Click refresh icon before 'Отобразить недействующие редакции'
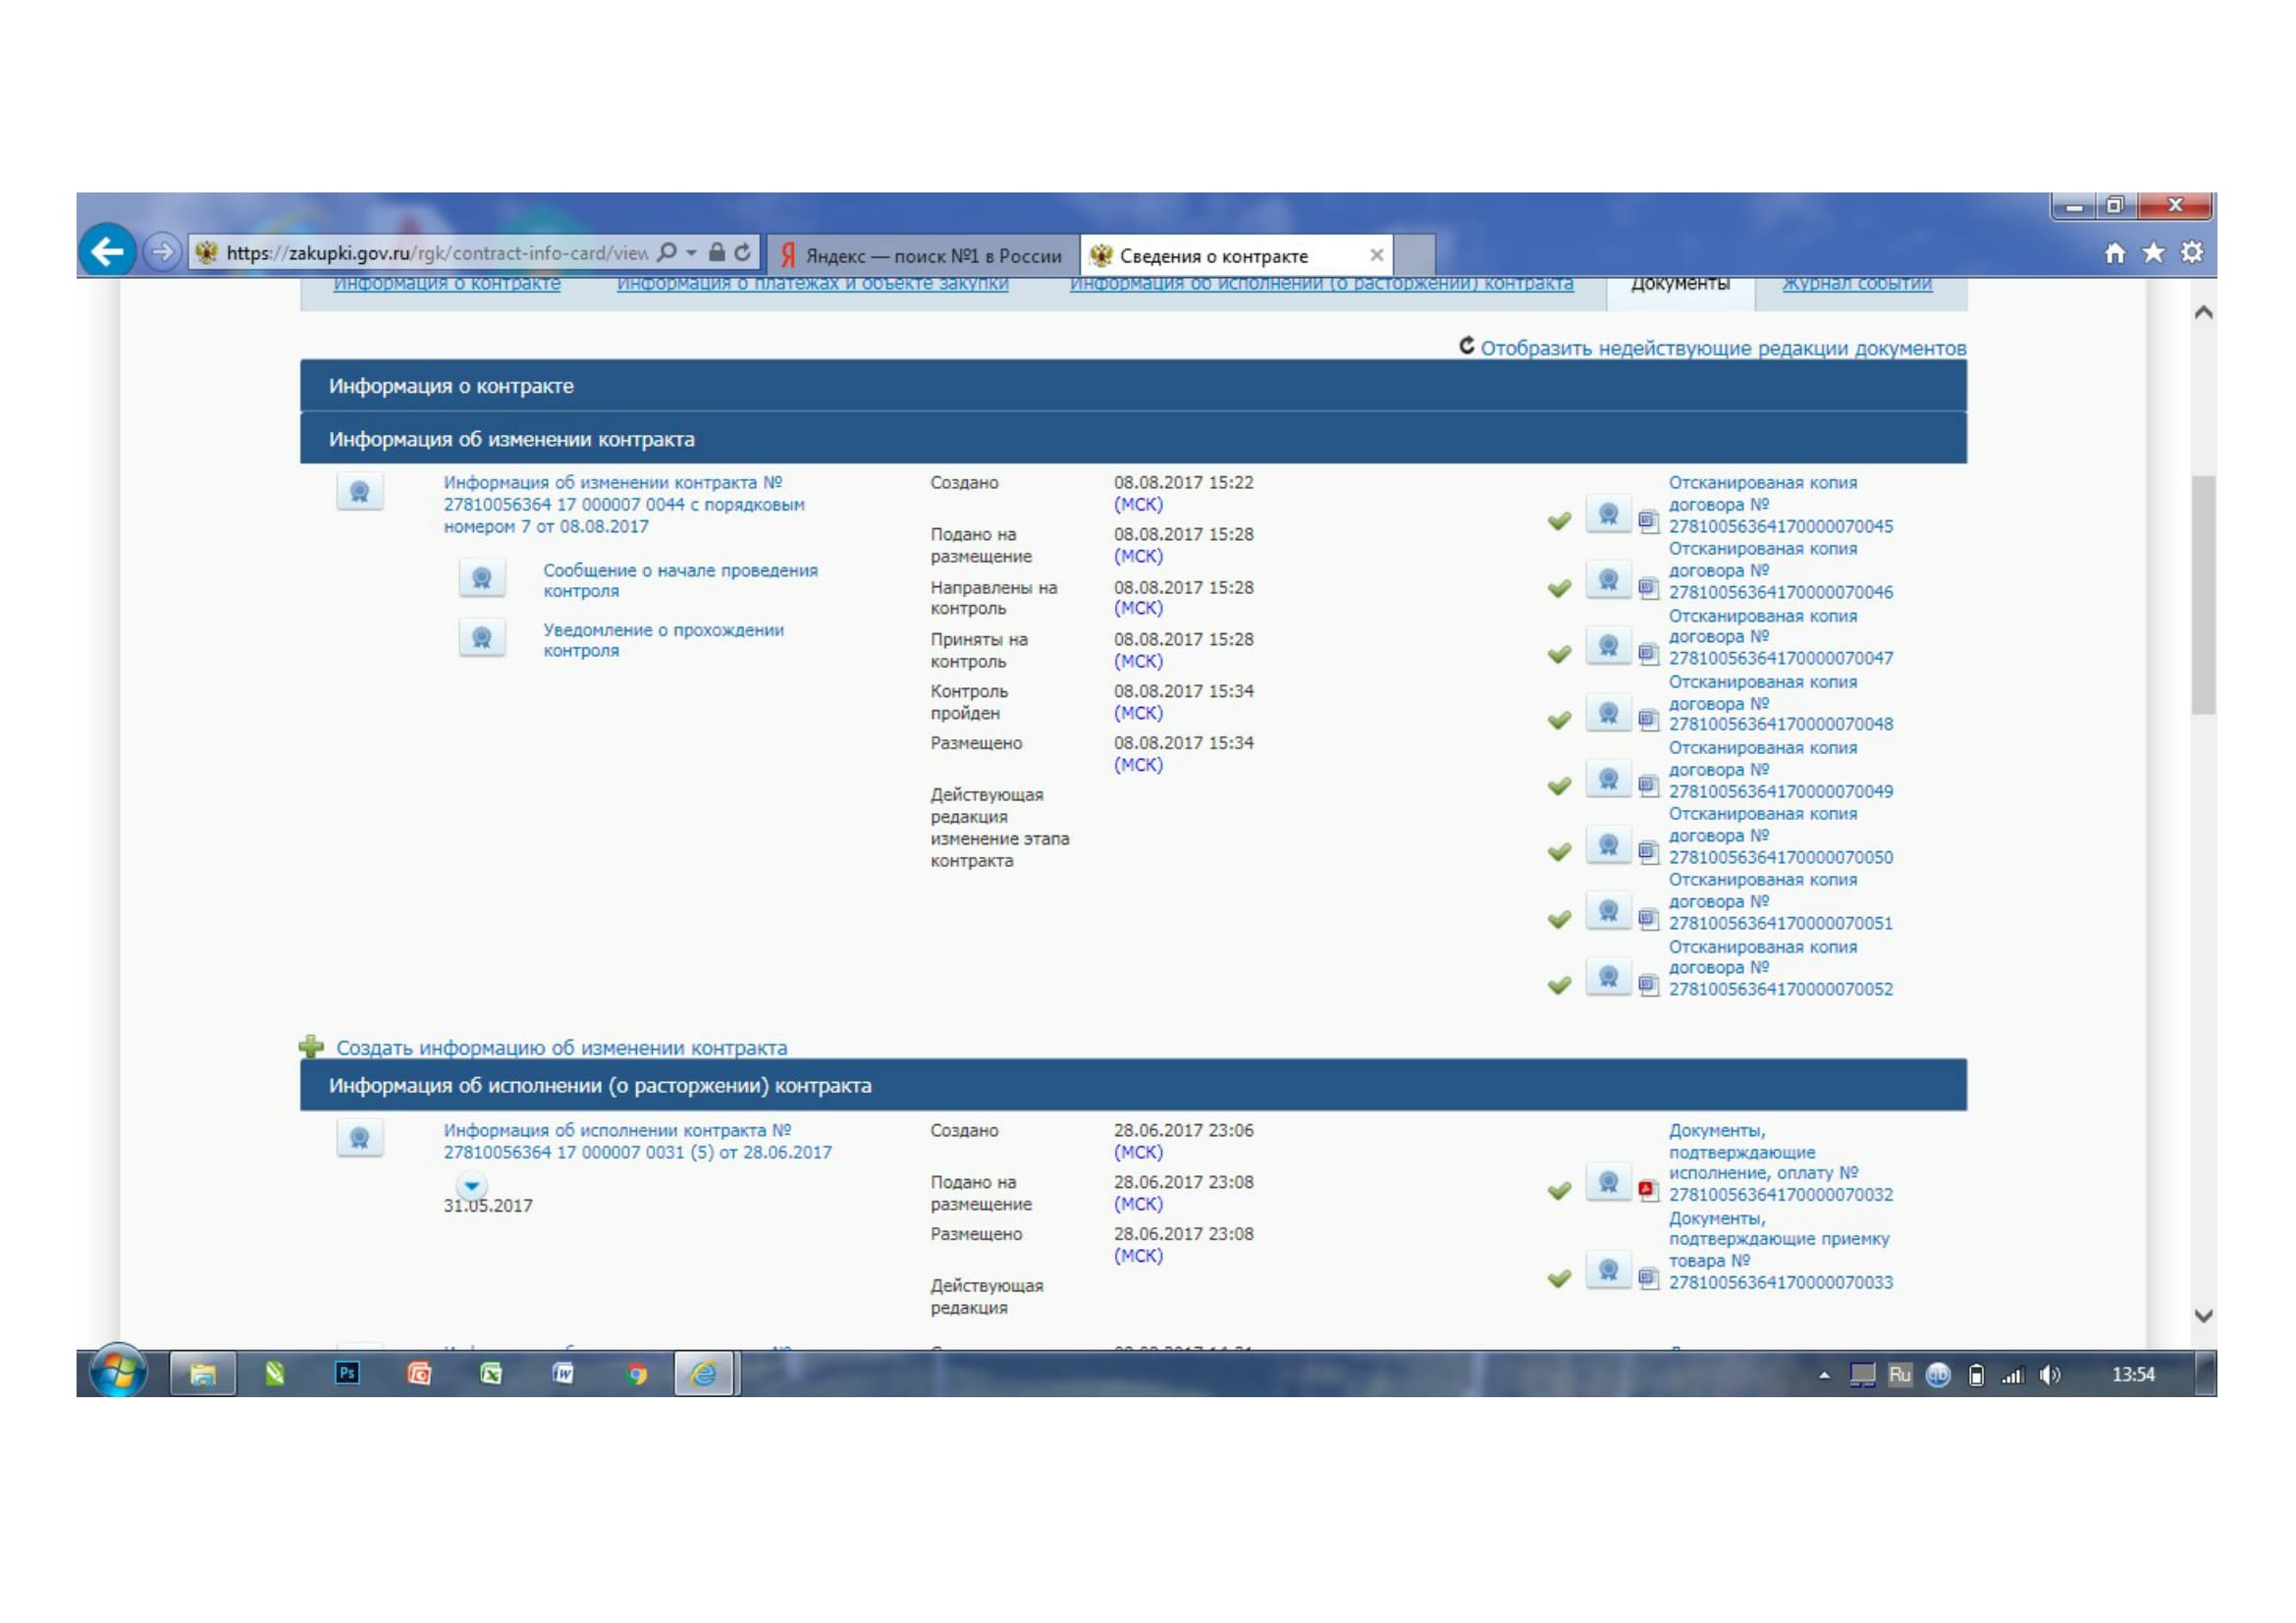The height and width of the screenshot is (1623, 2296). click(1466, 346)
